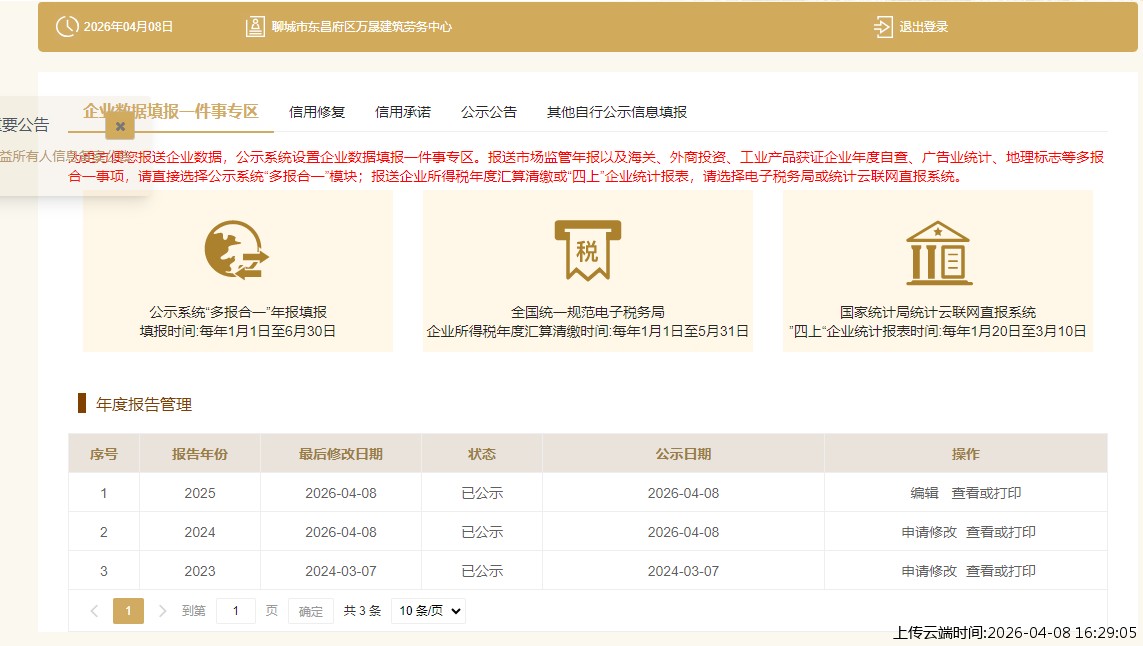
Task: Click the map icon for 多报合一 annual report
Action: point(237,251)
